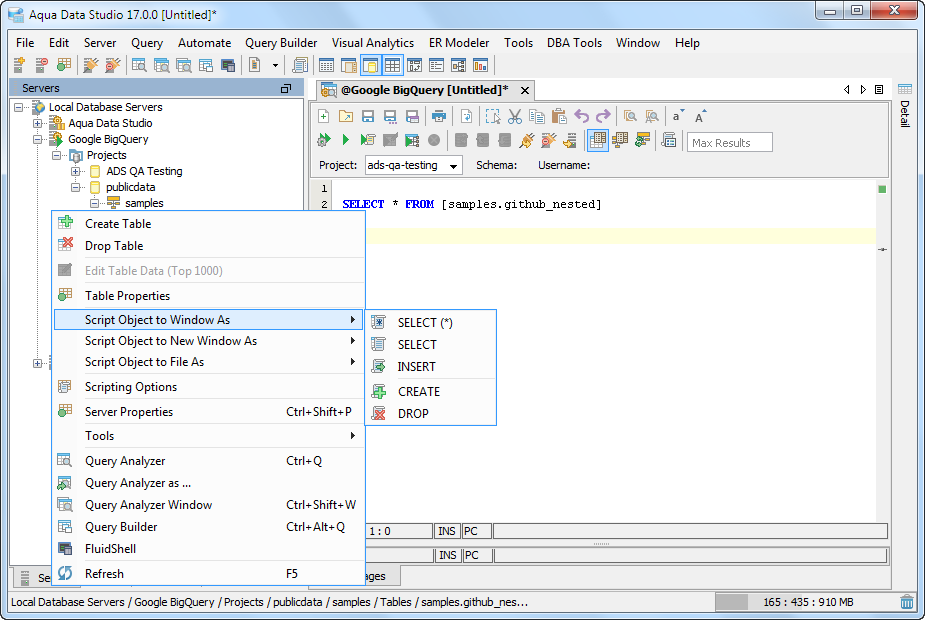The height and width of the screenshot is (620, 925).
Task: Click the reconnect plug icon in query toolbar
Action: 526,140
